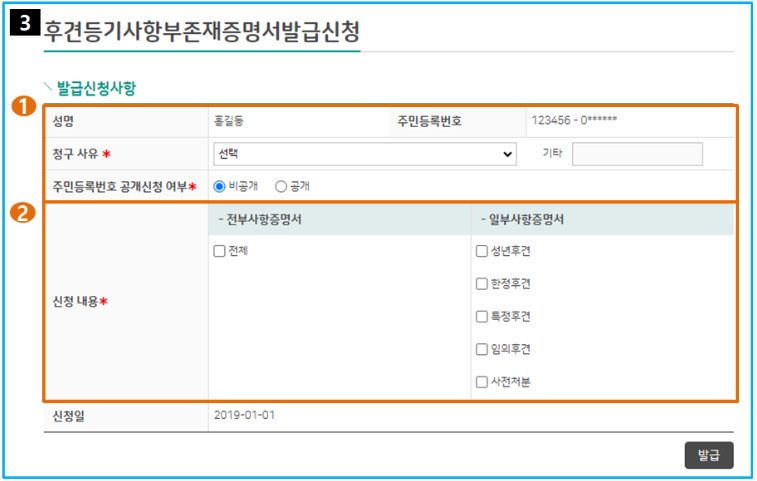This screenshot has width=757, height=481.
Task: Click the 일부사항증명서 column header
Action: coord(522,220)
